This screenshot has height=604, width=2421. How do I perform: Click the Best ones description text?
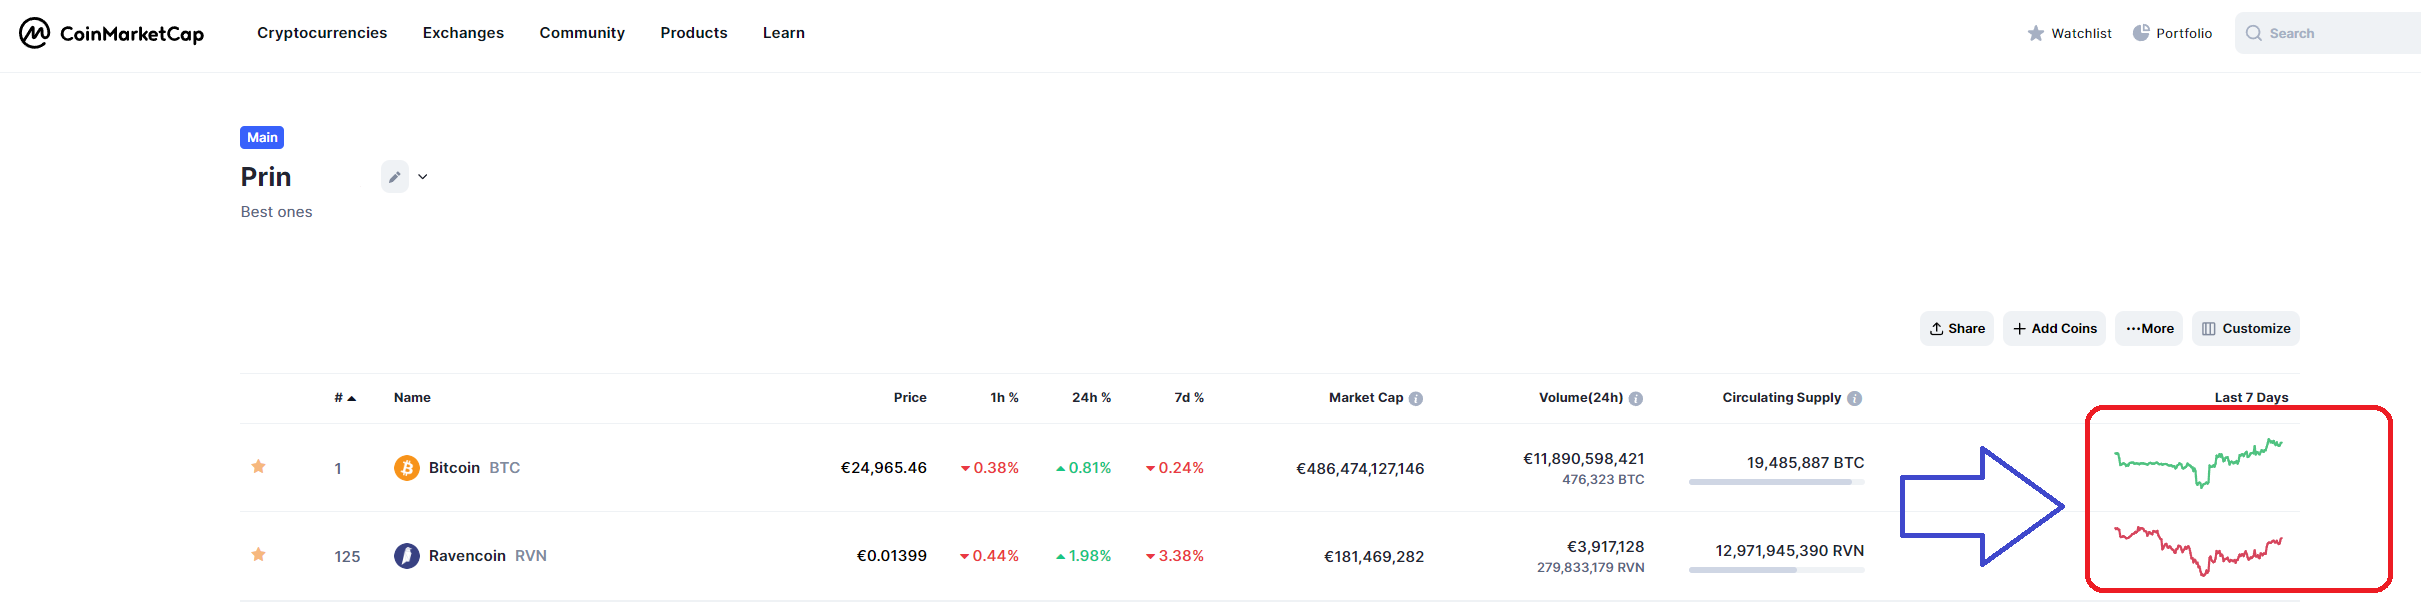277,212
